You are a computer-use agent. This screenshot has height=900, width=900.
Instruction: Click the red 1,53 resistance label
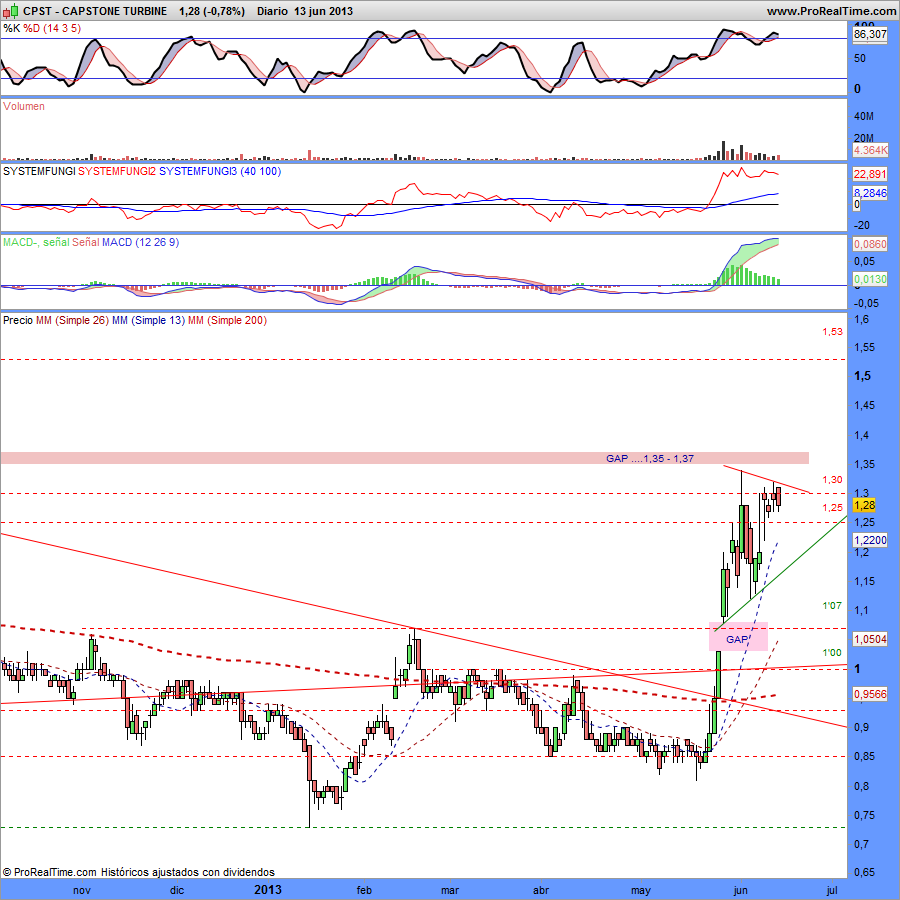coord(832,331)
